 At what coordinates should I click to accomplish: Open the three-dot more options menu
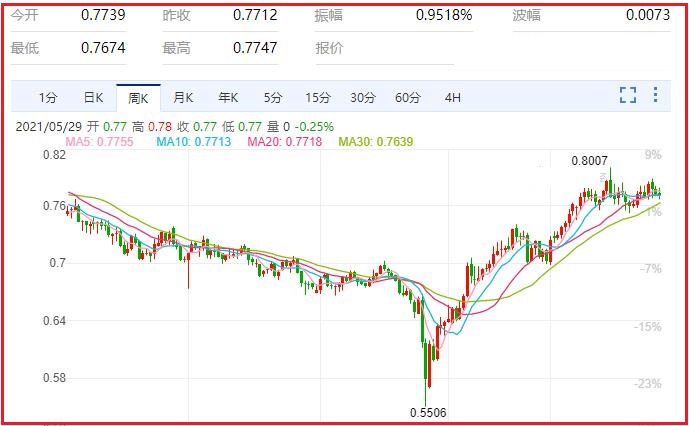pos(655,96)
